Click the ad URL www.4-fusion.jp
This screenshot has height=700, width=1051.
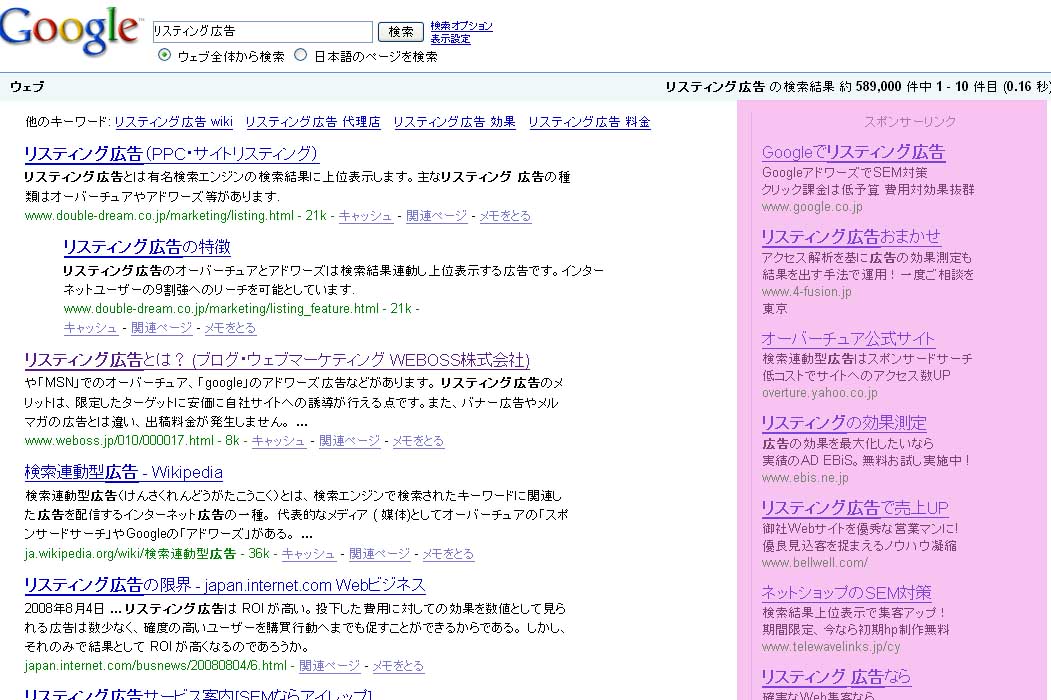[806, 292]
